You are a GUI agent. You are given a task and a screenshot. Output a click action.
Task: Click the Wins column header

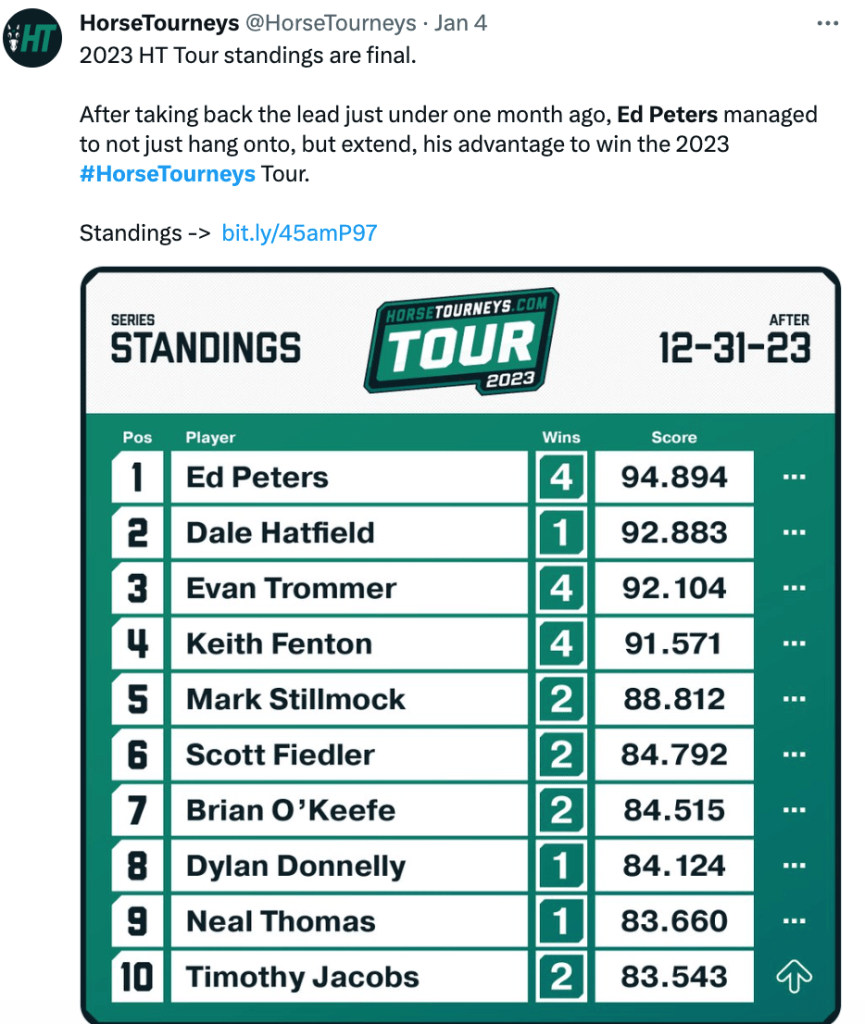point(561,437)
